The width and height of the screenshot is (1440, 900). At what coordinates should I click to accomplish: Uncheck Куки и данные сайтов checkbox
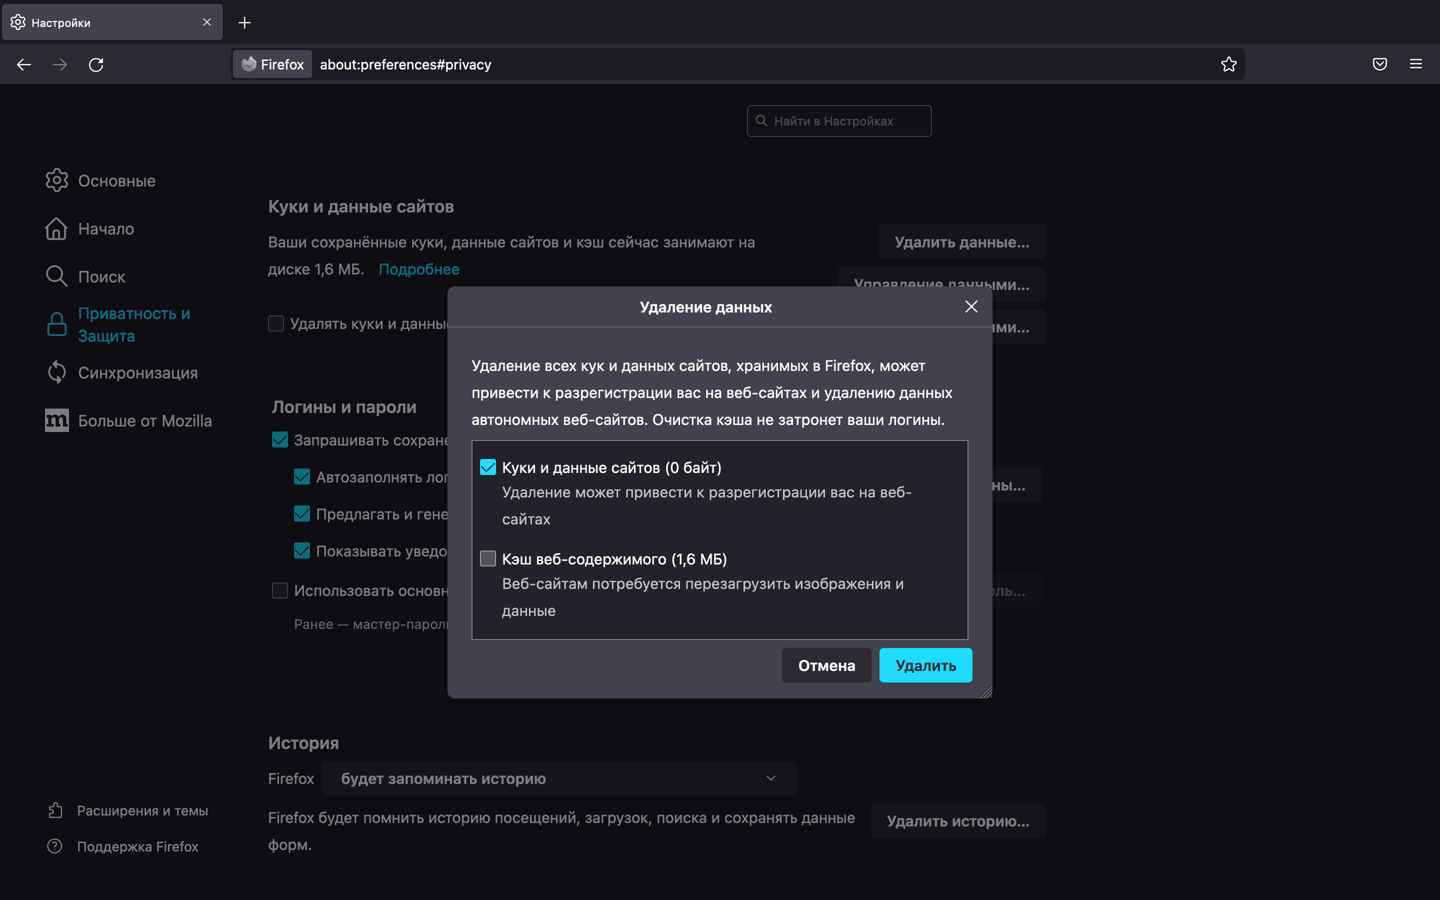pos(488,467)
